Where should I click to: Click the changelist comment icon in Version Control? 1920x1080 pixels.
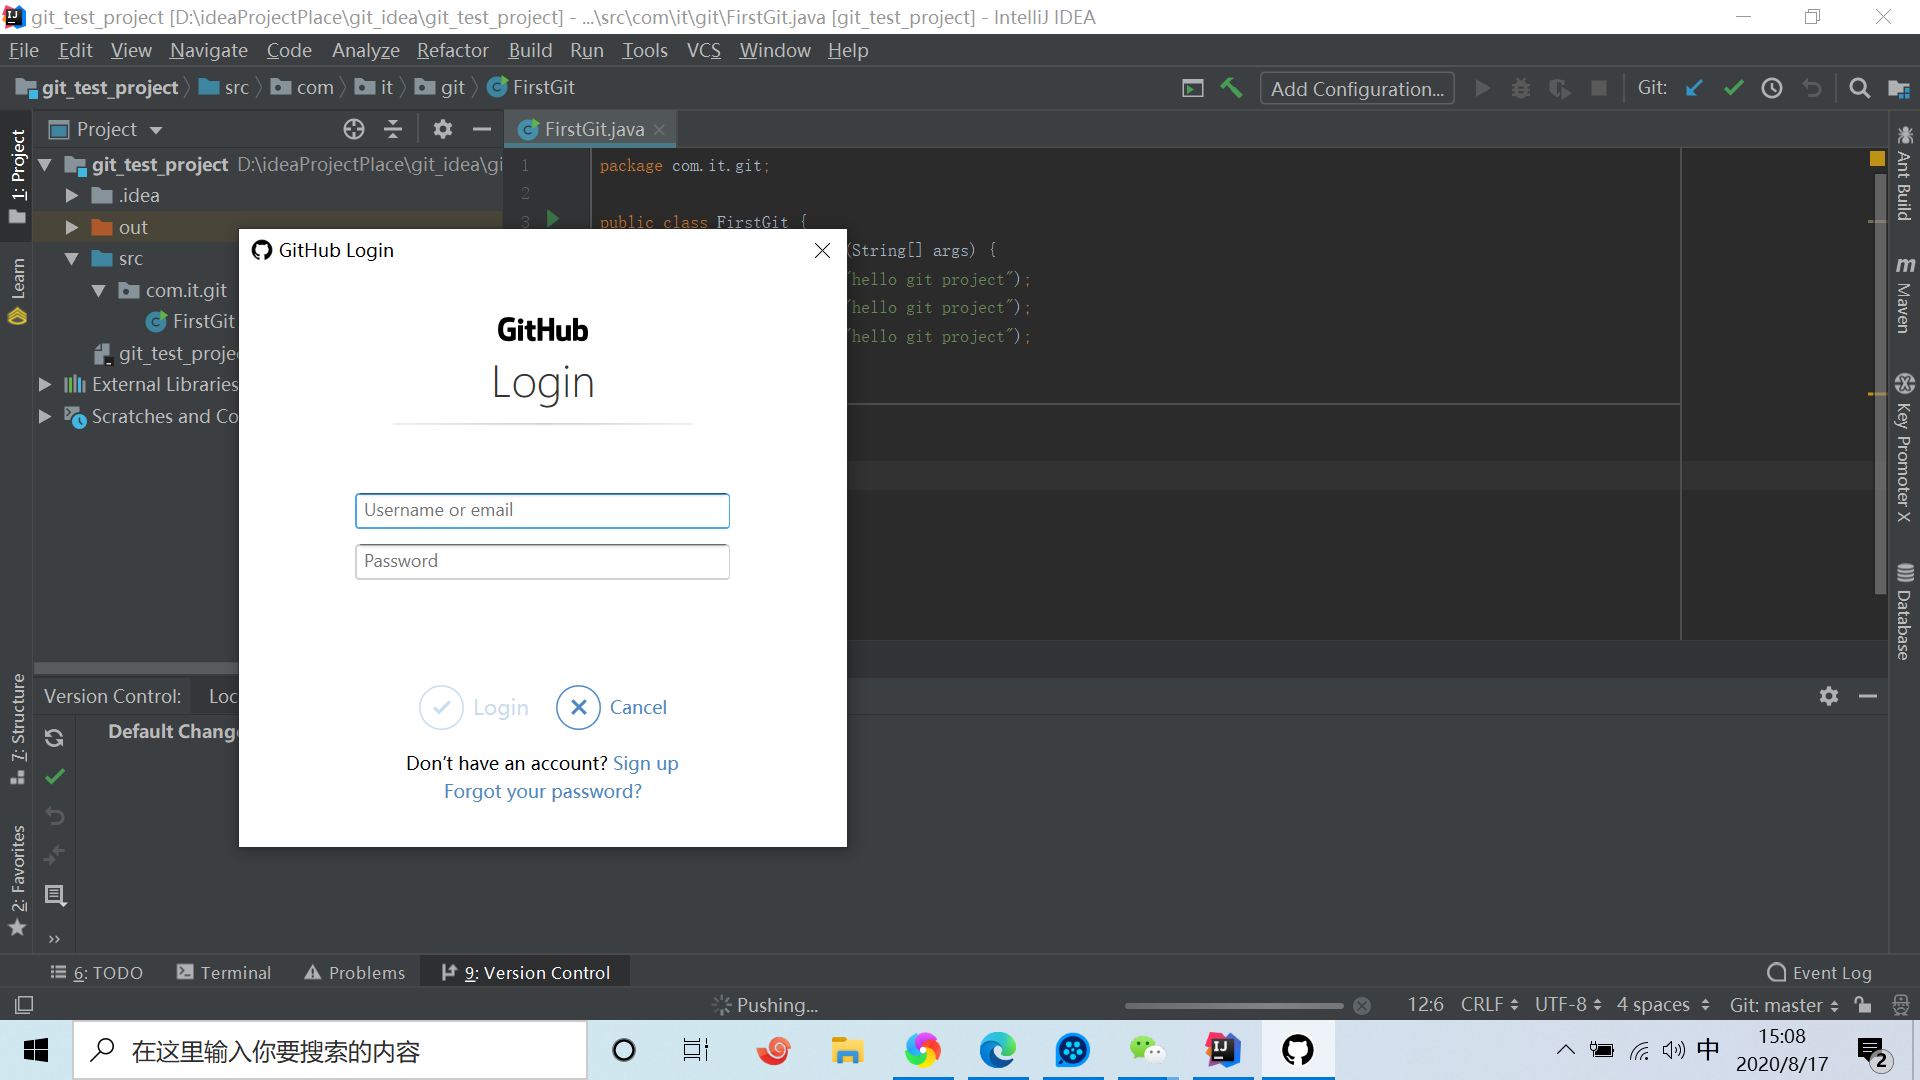coord(55,895)
